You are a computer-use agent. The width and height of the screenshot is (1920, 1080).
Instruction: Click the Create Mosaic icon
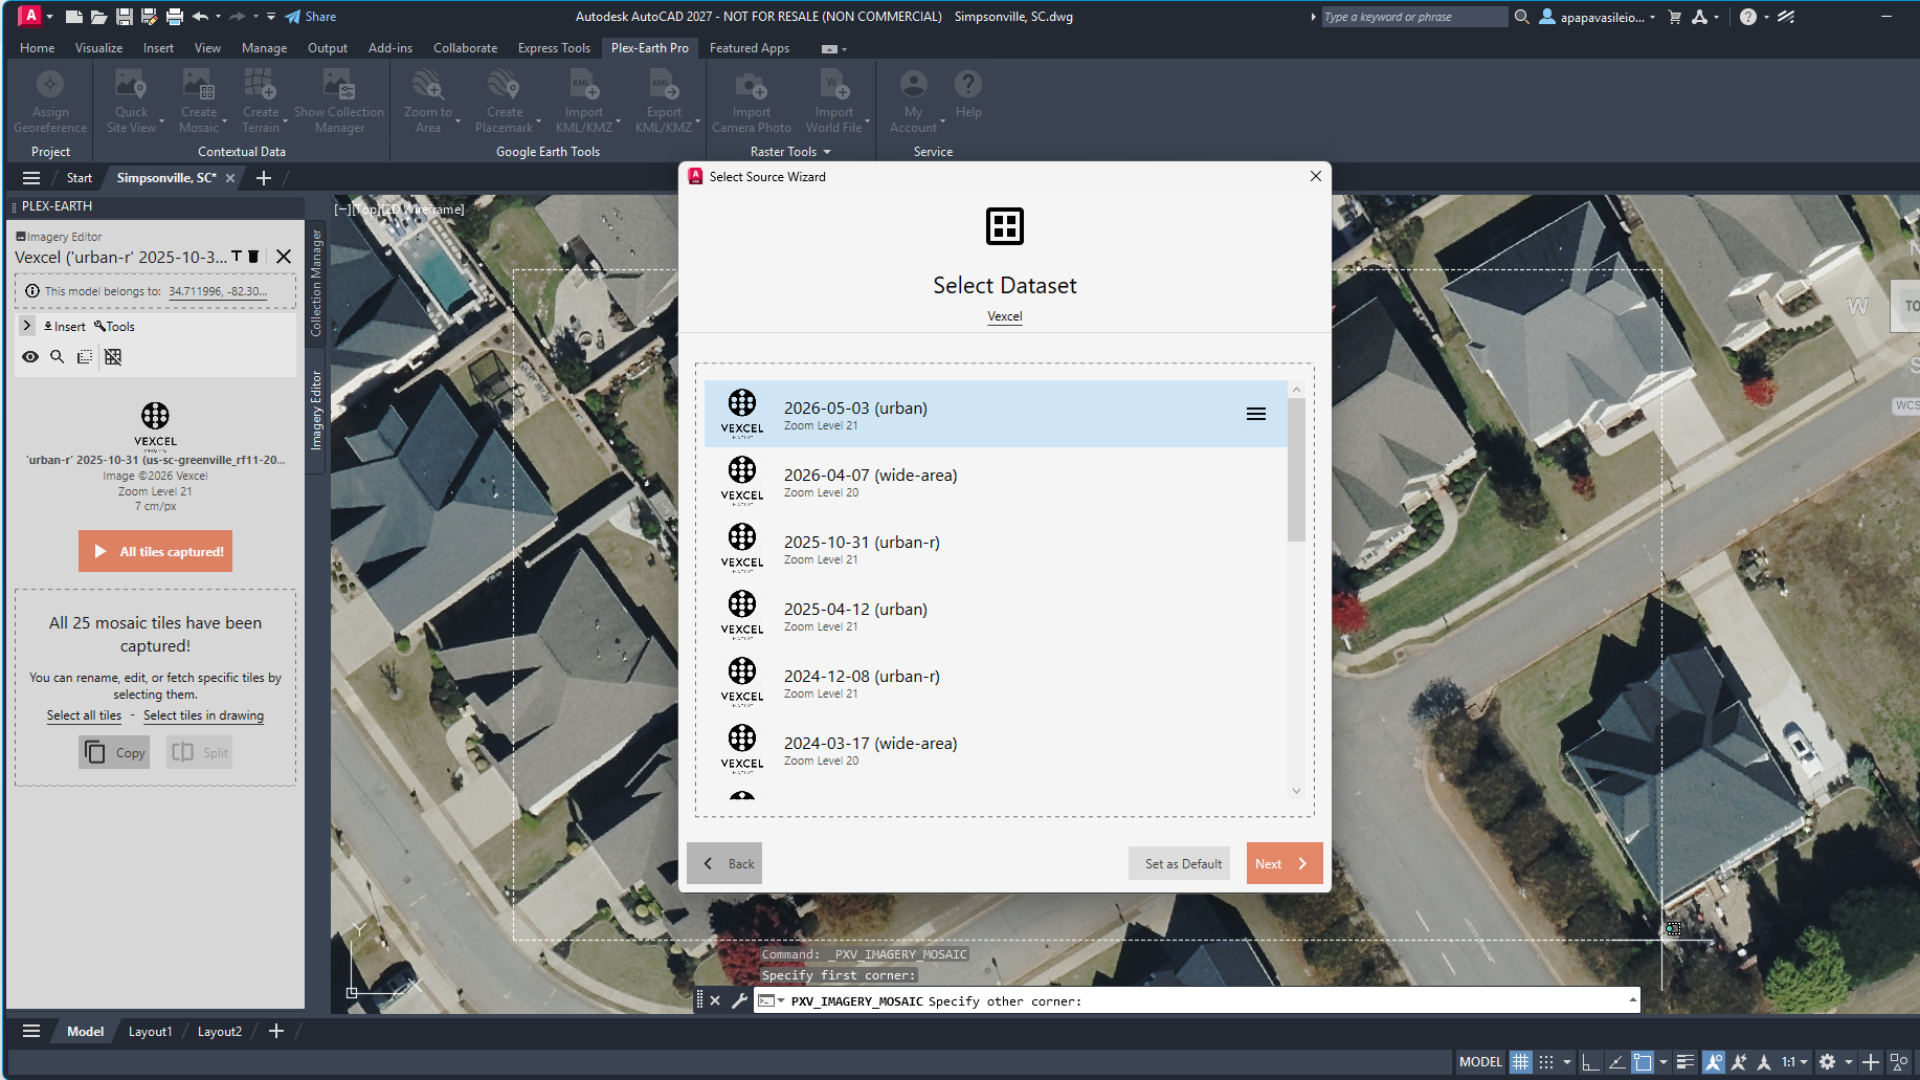coord(198,85)
